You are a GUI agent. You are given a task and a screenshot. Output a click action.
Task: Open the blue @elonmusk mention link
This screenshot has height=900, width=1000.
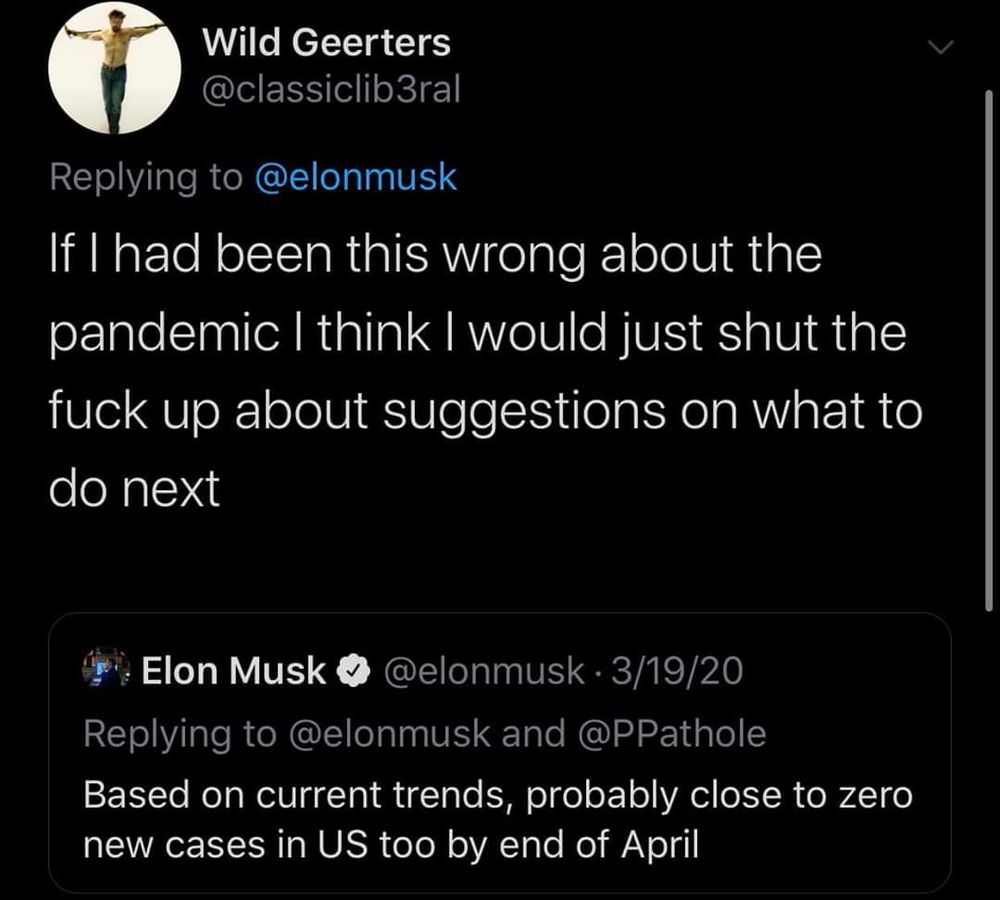pyautogui.click(x=356, y=177)
